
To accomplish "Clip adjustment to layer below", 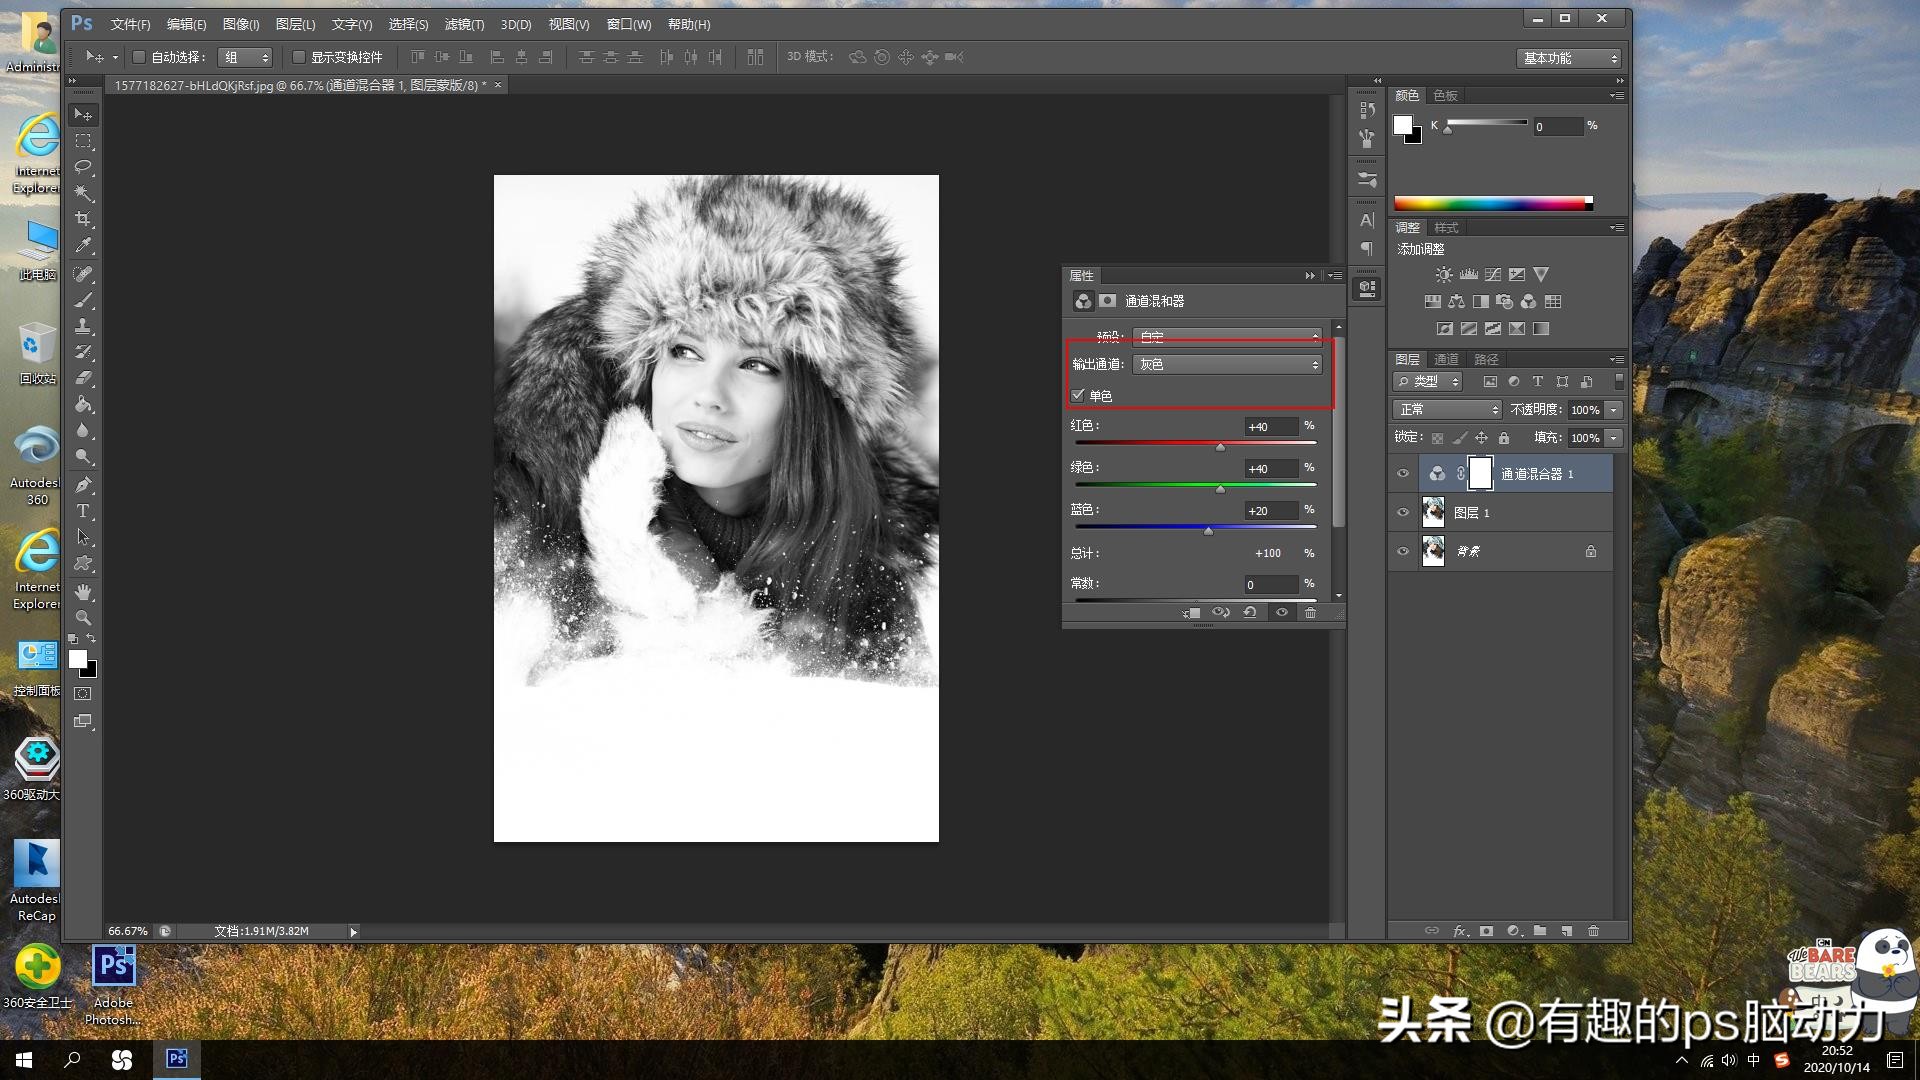I will pyautogui.click(x=1190, y=612).
